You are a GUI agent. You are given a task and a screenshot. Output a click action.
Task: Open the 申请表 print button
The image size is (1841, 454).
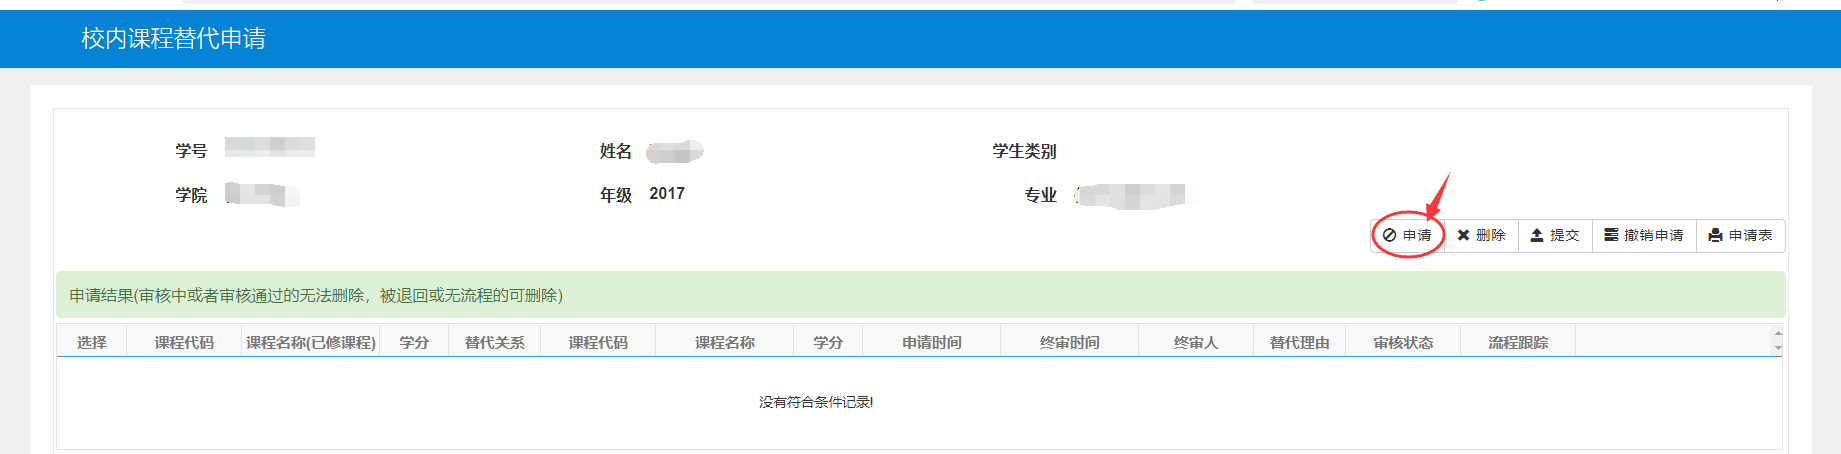pyautogui.click(x=1741, y=235)
